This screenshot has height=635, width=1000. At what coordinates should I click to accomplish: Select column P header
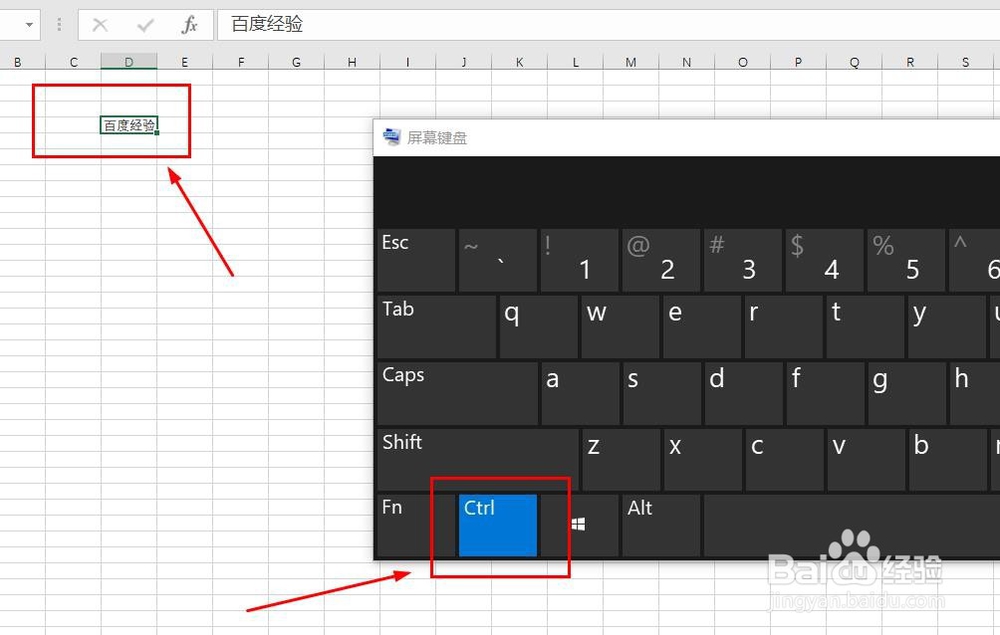pos(798,62)
